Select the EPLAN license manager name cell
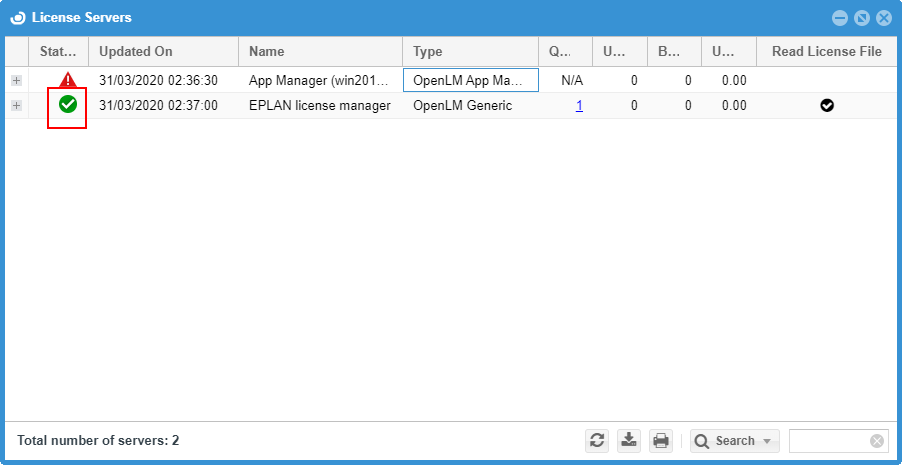 click(319, 106)
